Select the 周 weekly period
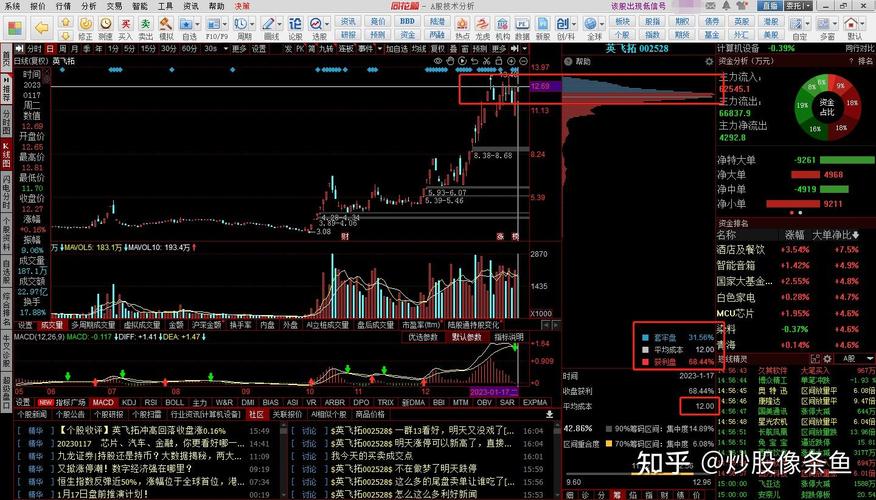 pos(63,49)
